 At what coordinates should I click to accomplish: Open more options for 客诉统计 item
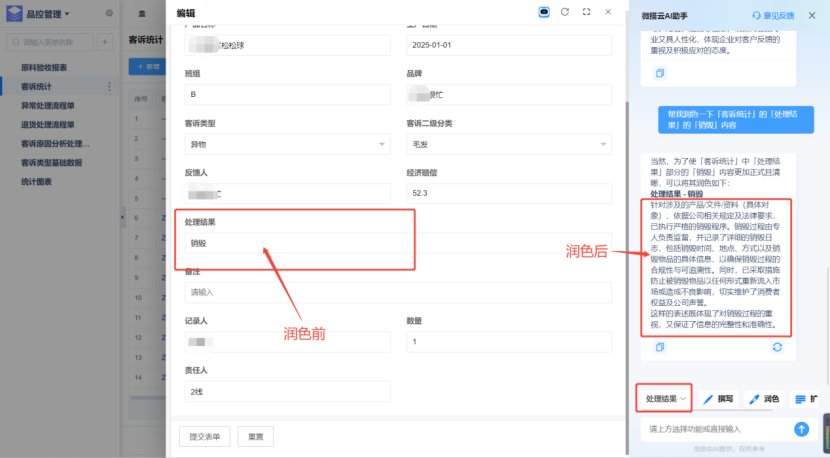110,86
